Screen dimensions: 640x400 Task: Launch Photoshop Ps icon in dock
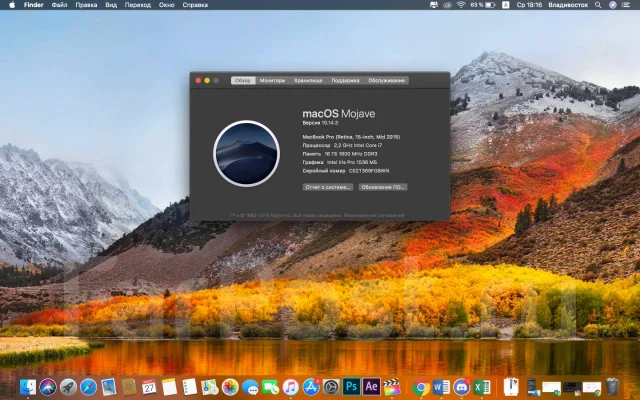(351, 387)
